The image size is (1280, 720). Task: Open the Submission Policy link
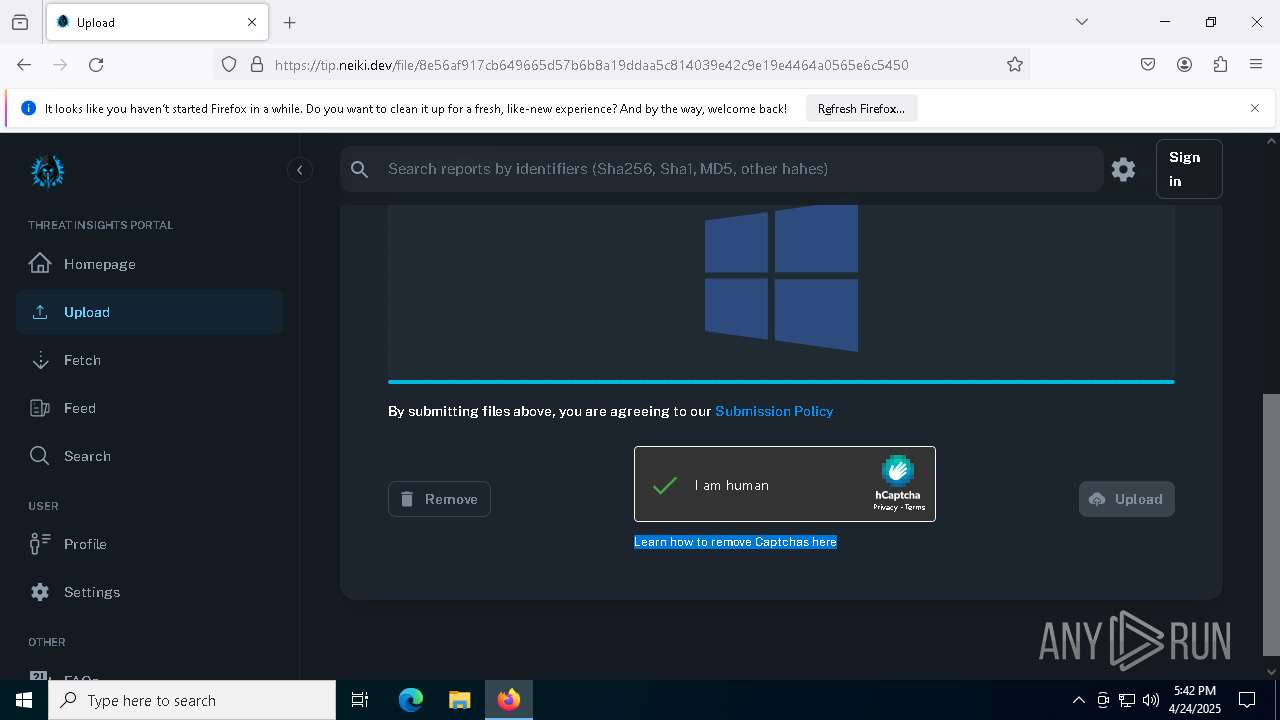coord(774,411)
